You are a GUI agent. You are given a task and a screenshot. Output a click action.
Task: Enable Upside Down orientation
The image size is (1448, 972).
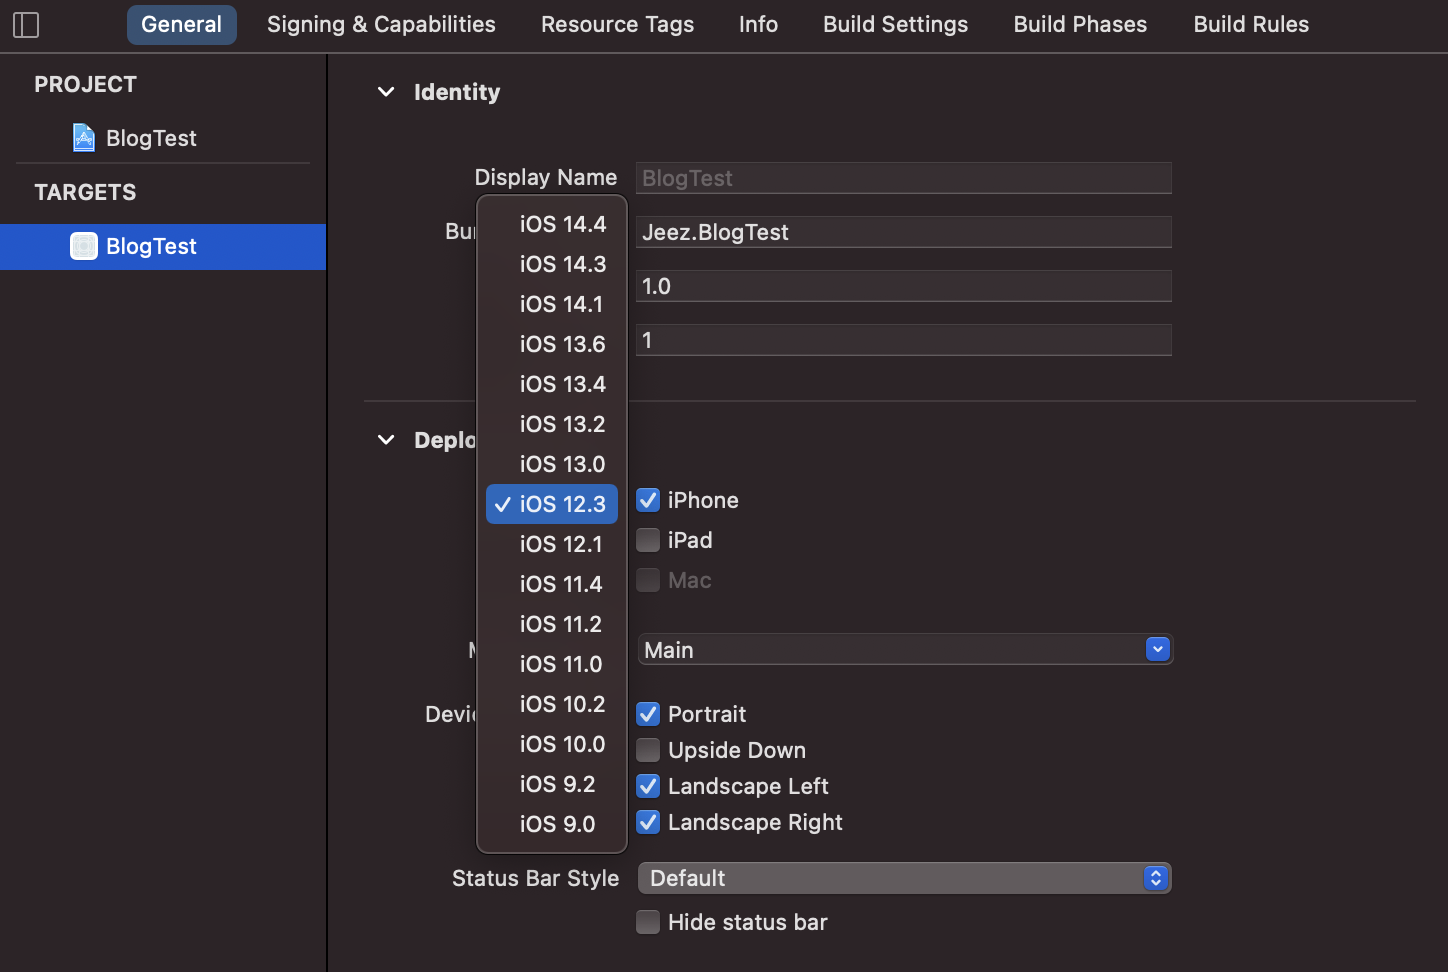point(648,750)
